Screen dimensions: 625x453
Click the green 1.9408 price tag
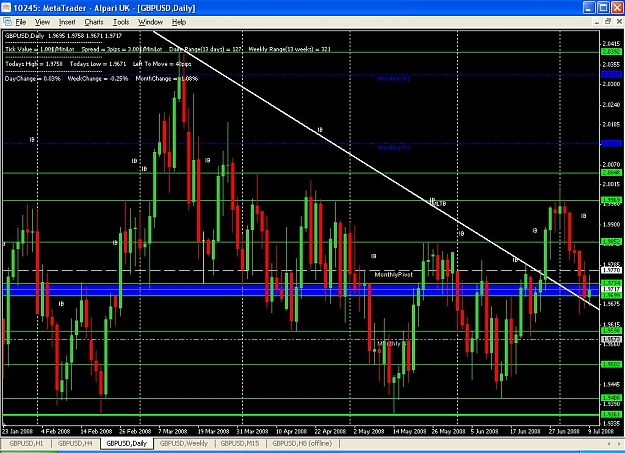coord(611,398)
